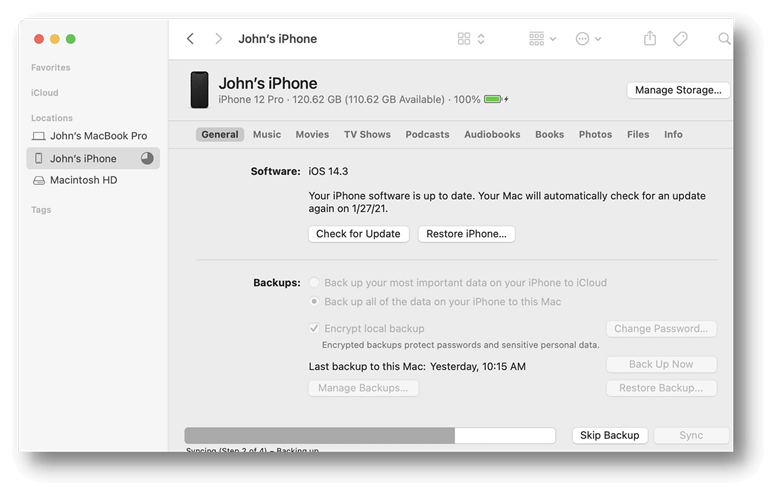775x494 pixels.
Task: Open Manage Backups dialog
Action: (x=363, y=388)
